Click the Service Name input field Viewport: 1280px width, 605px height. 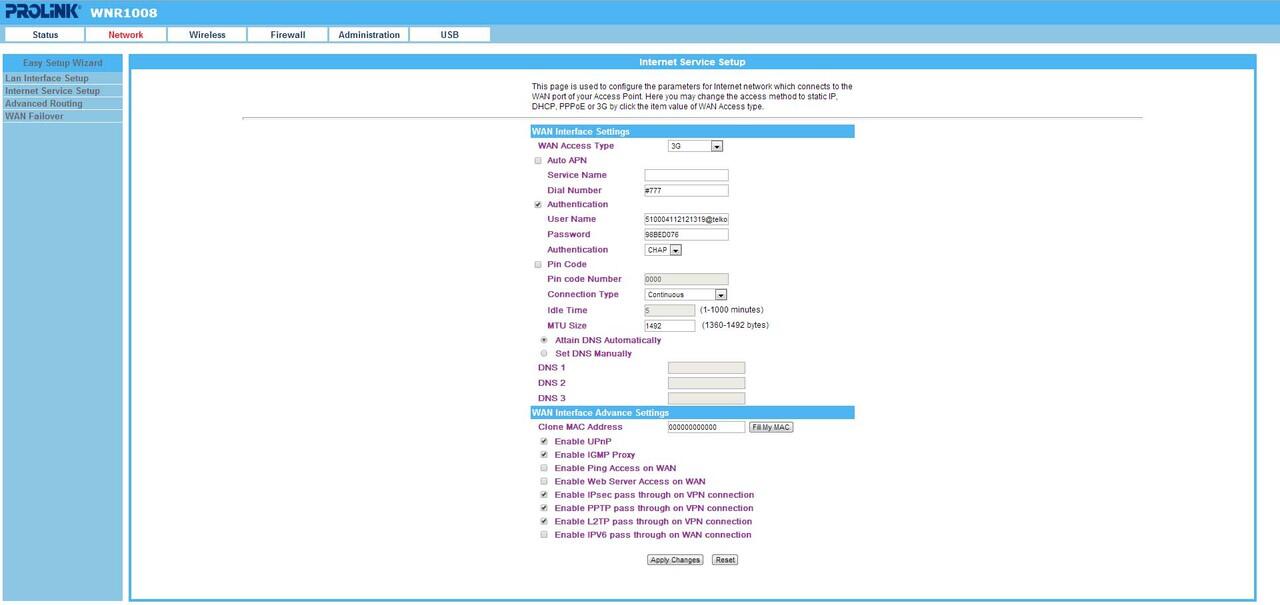click(686, 176)
